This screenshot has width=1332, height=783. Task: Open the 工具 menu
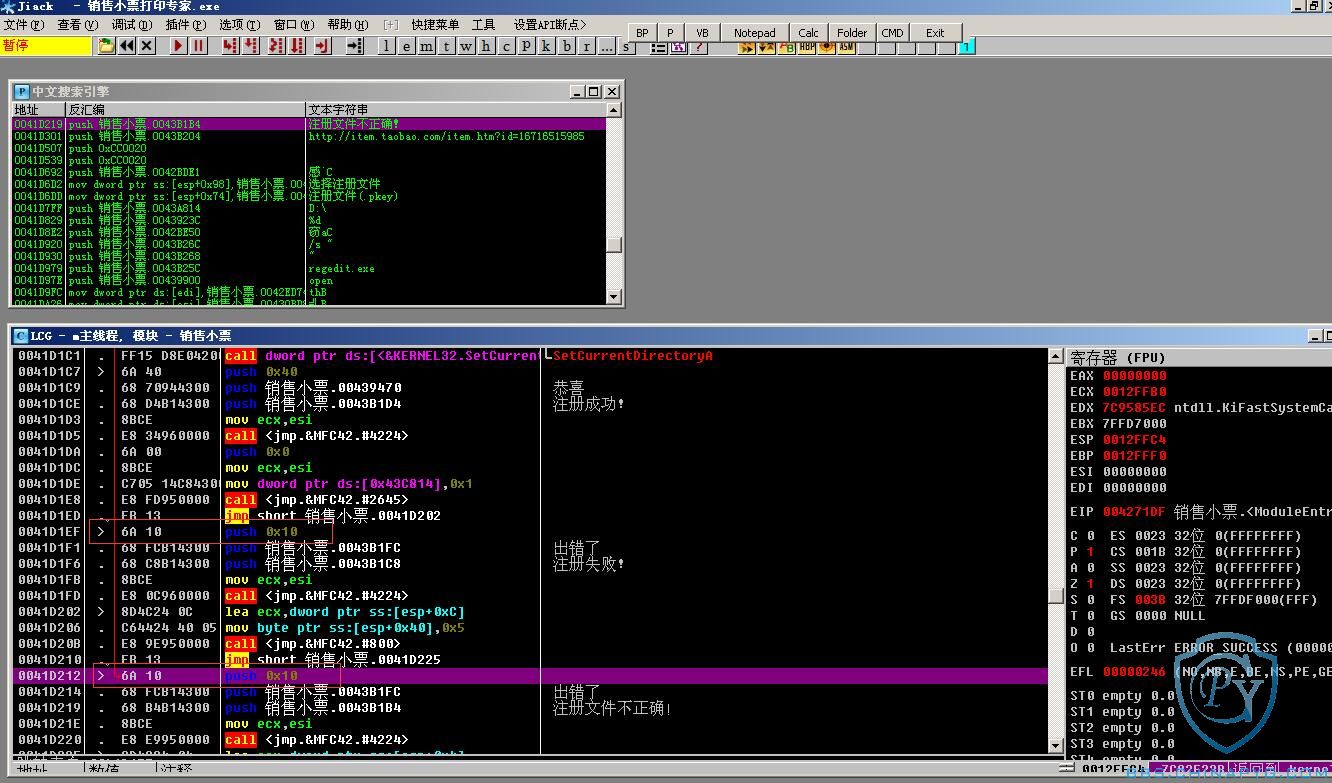coord(483,24)
